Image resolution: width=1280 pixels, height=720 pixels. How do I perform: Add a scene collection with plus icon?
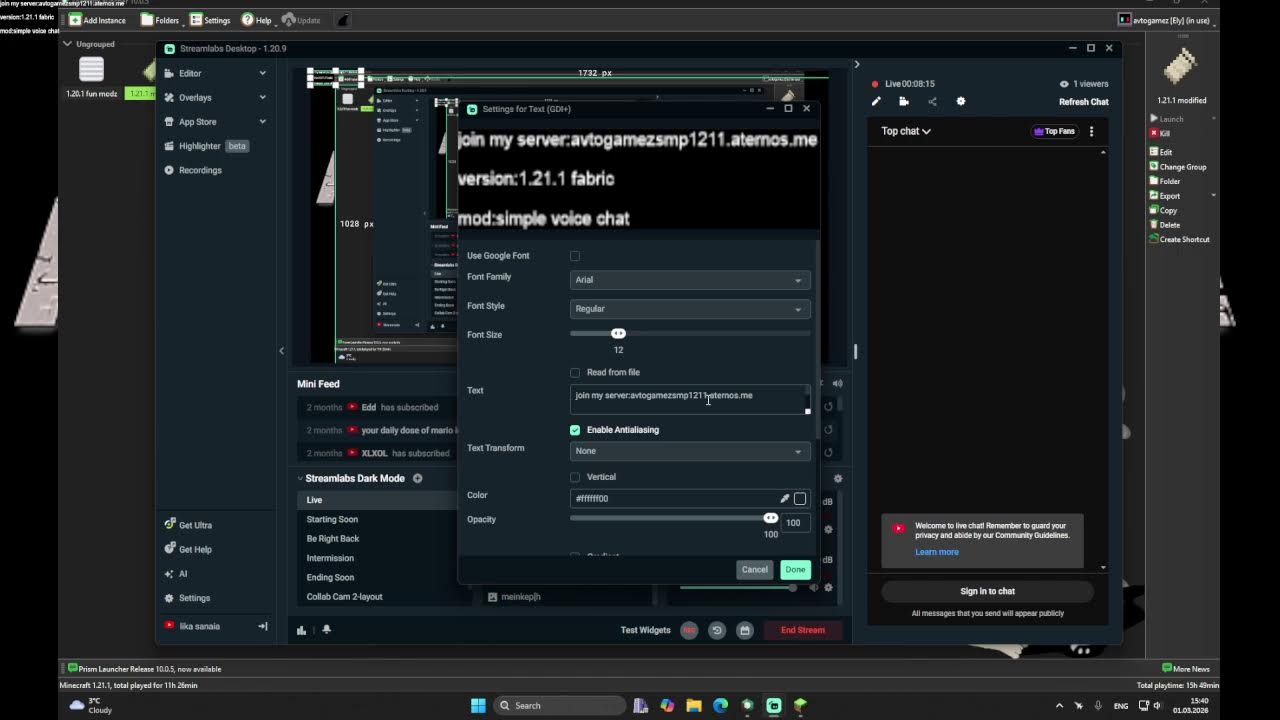pos(418,478)
